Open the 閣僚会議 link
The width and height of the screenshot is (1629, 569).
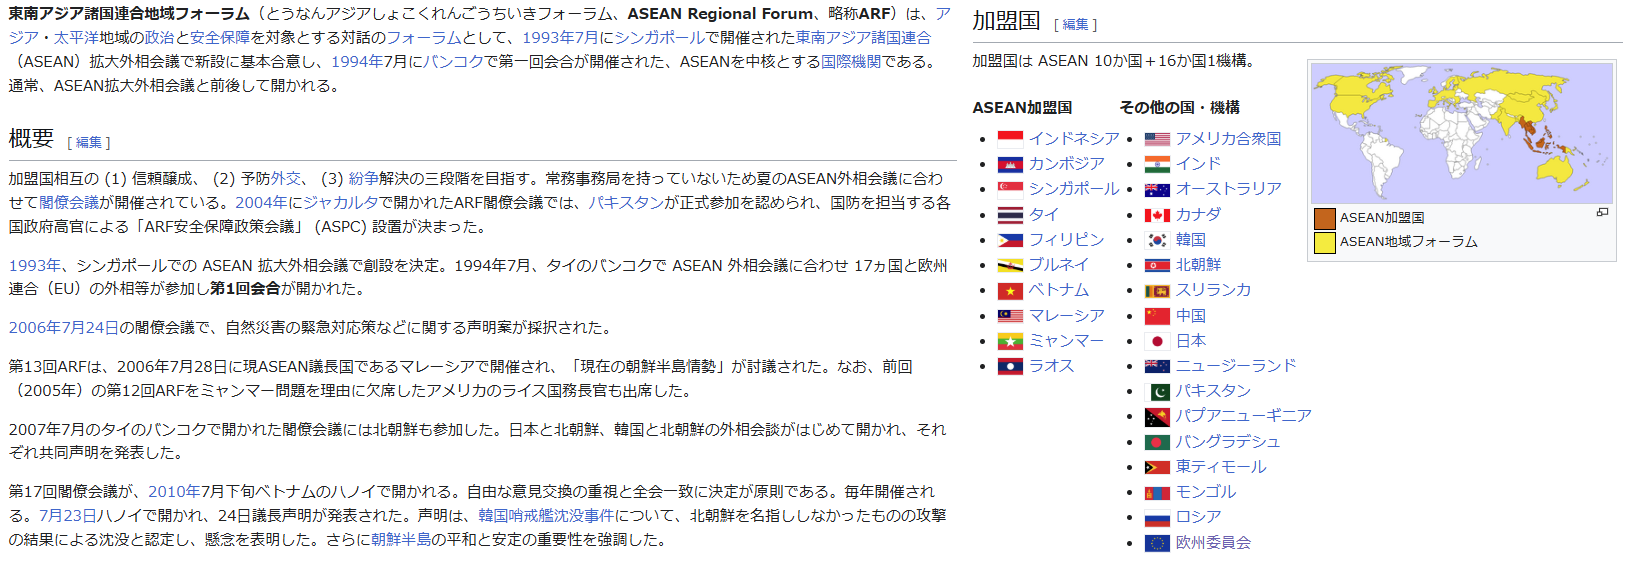(69, 202)
